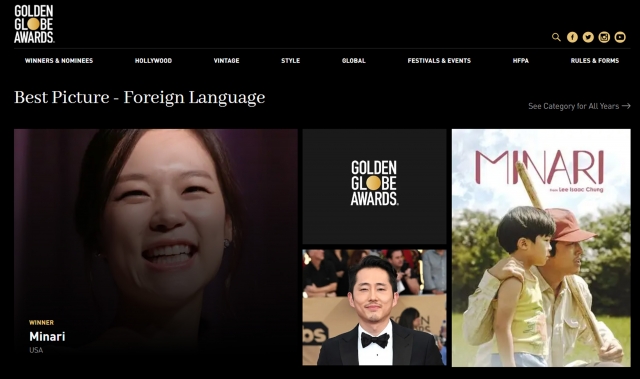This screenshot has height=379, width=640.
Task: Click the arrow beside See Category for All Years
Action: pos(626,106)
